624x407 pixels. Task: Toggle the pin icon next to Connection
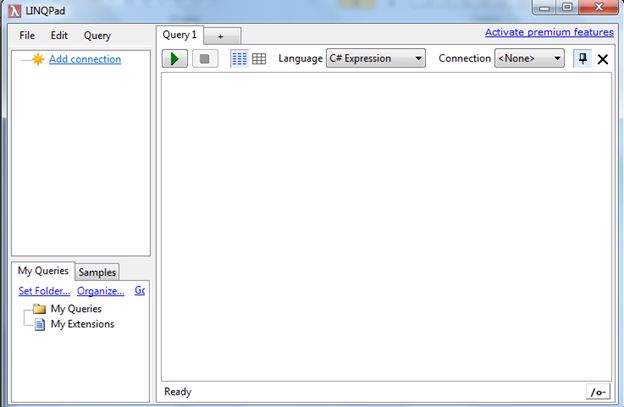click(583, 59)
